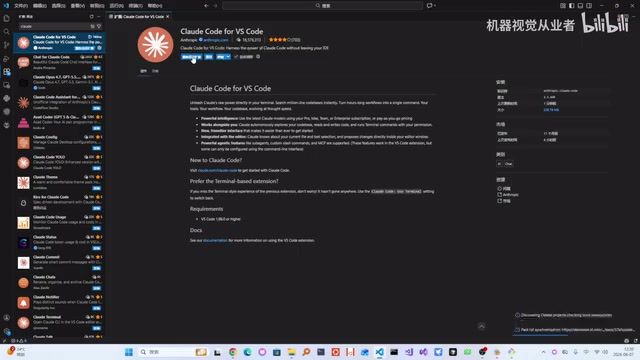The width and height of the screenshot is (640, 360).
Task: Open the Source Control view
Action: pyautogui.click(x=7, y=45)
